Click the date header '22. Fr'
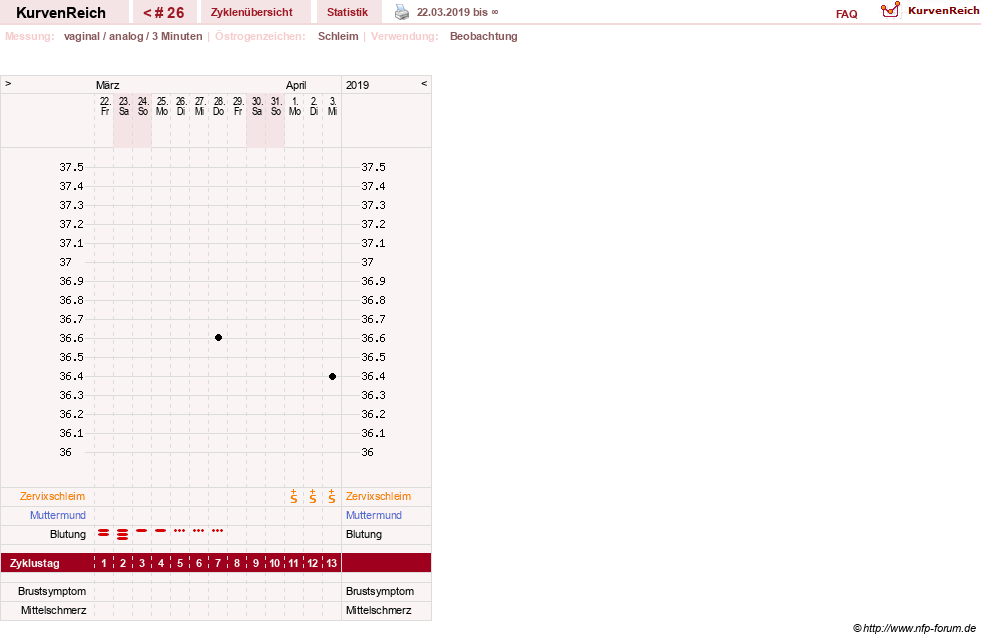981x640 pixels. 105,106
